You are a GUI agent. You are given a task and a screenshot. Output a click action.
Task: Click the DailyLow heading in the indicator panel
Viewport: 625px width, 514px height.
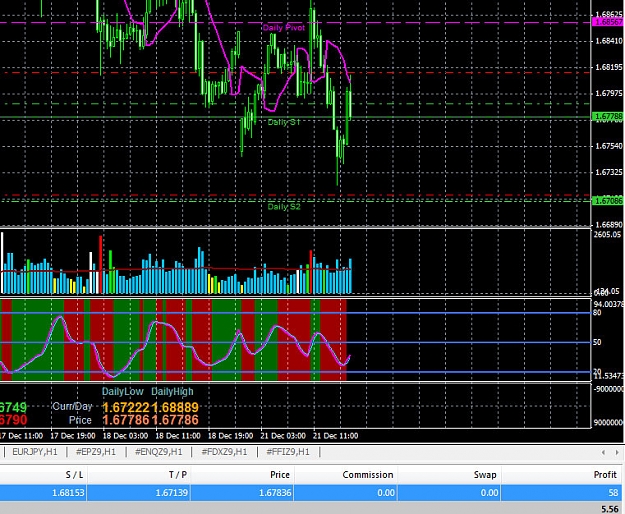pyautogui.click(x=123, y=392)
